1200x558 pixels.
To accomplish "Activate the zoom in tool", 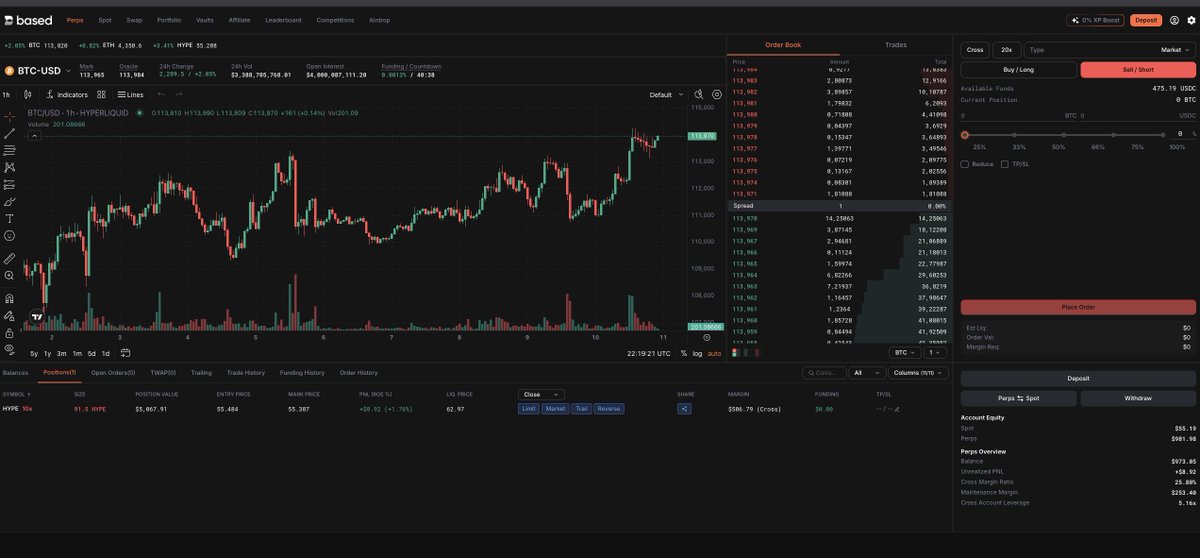I will point(9,275).
